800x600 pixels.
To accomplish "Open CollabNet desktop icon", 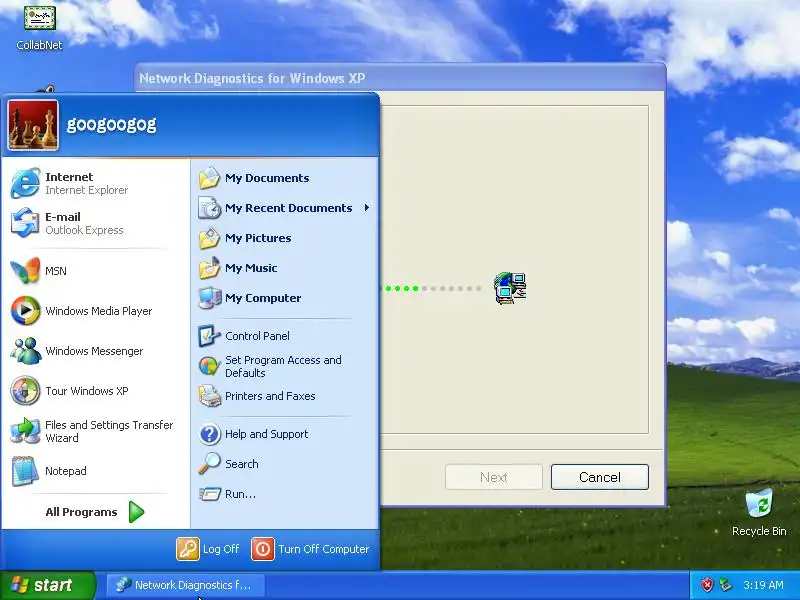I will click(39, 18).
